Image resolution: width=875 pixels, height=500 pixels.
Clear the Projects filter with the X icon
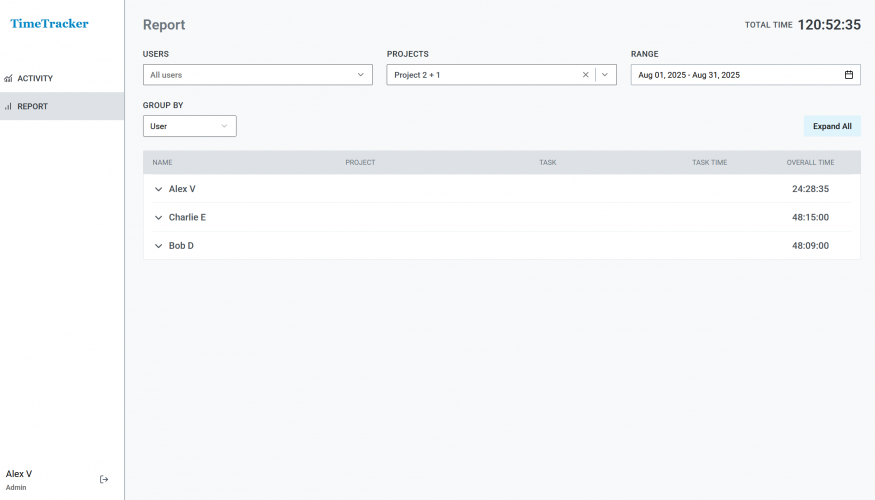point(585,75)
